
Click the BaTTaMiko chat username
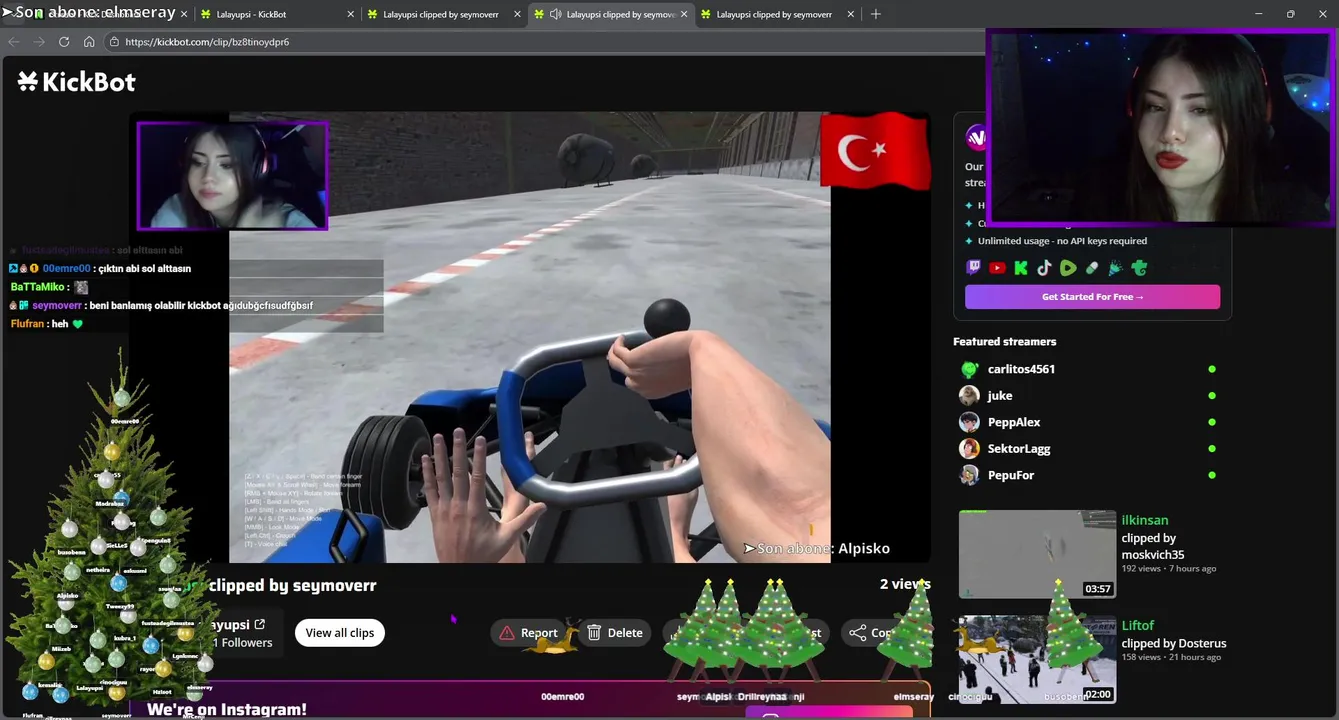[39, 287]
